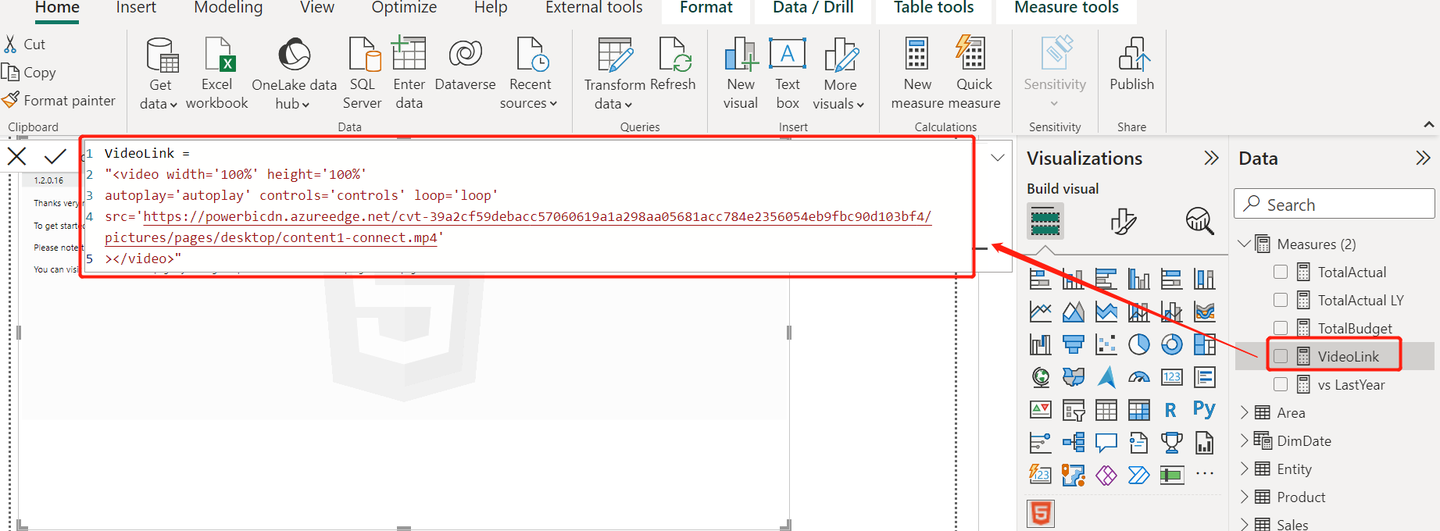Select the HTML5 custom visual icon

[1040, 514]
